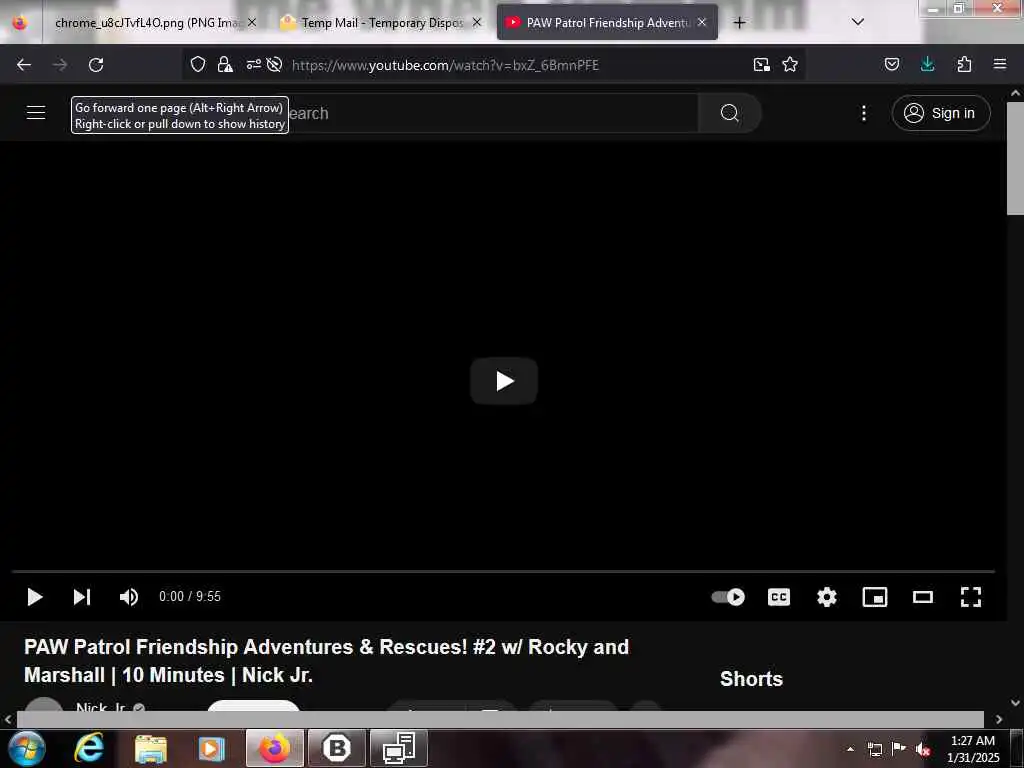This screenshot has width=1024, height=768.
Task: Go back one page in Firefox
Action: pos(24,65)
